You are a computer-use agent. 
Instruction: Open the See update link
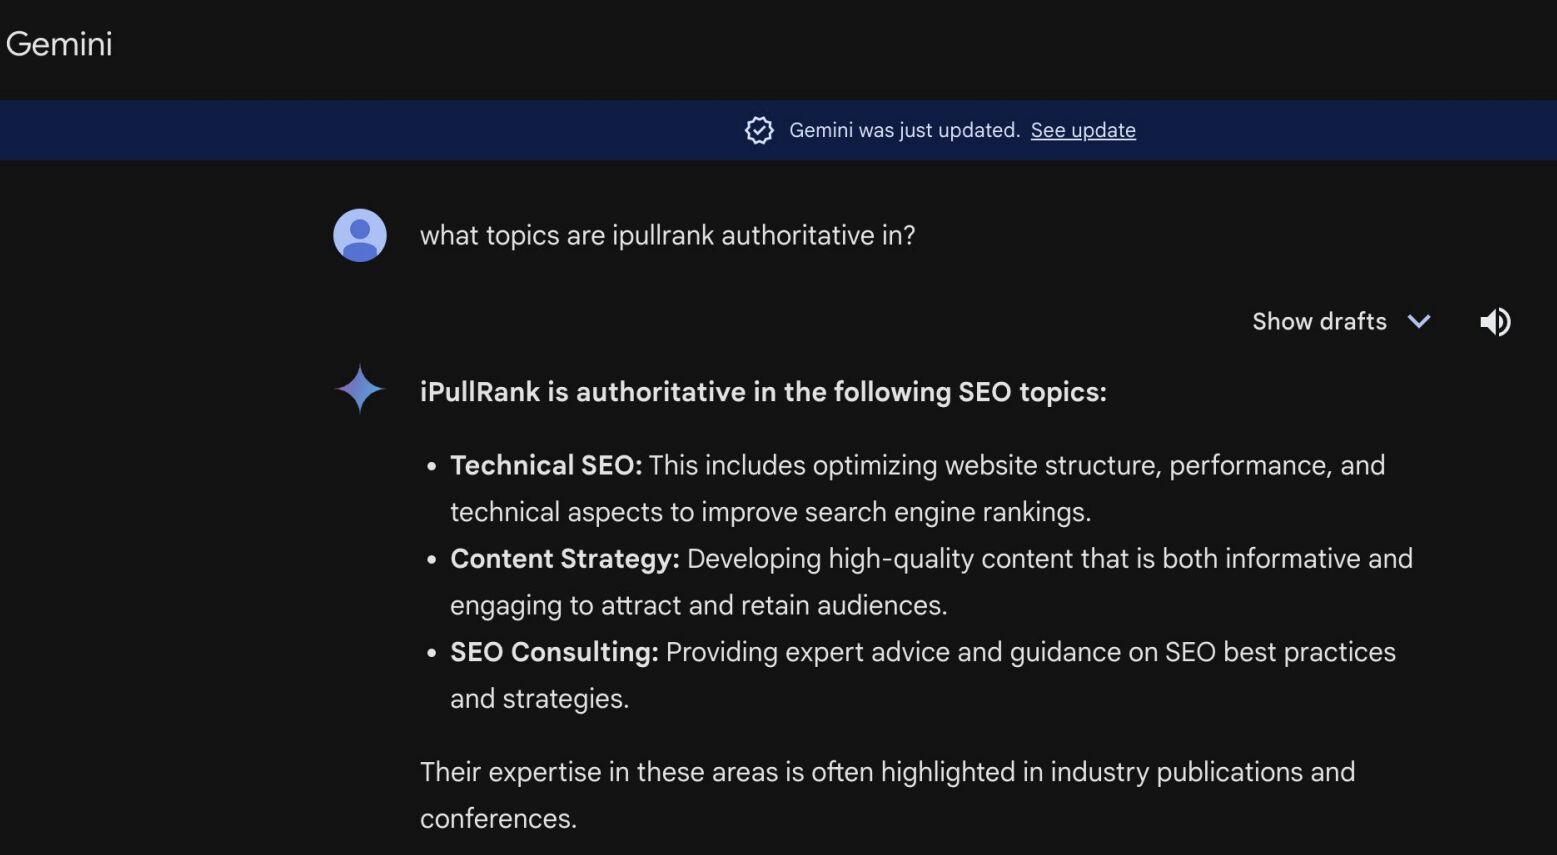point(1082,130)
